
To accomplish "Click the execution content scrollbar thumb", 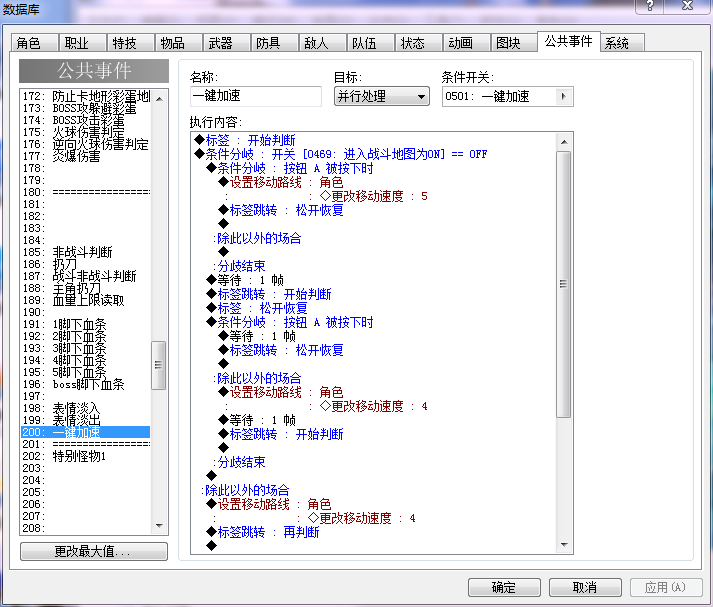I will click(564, 284).
